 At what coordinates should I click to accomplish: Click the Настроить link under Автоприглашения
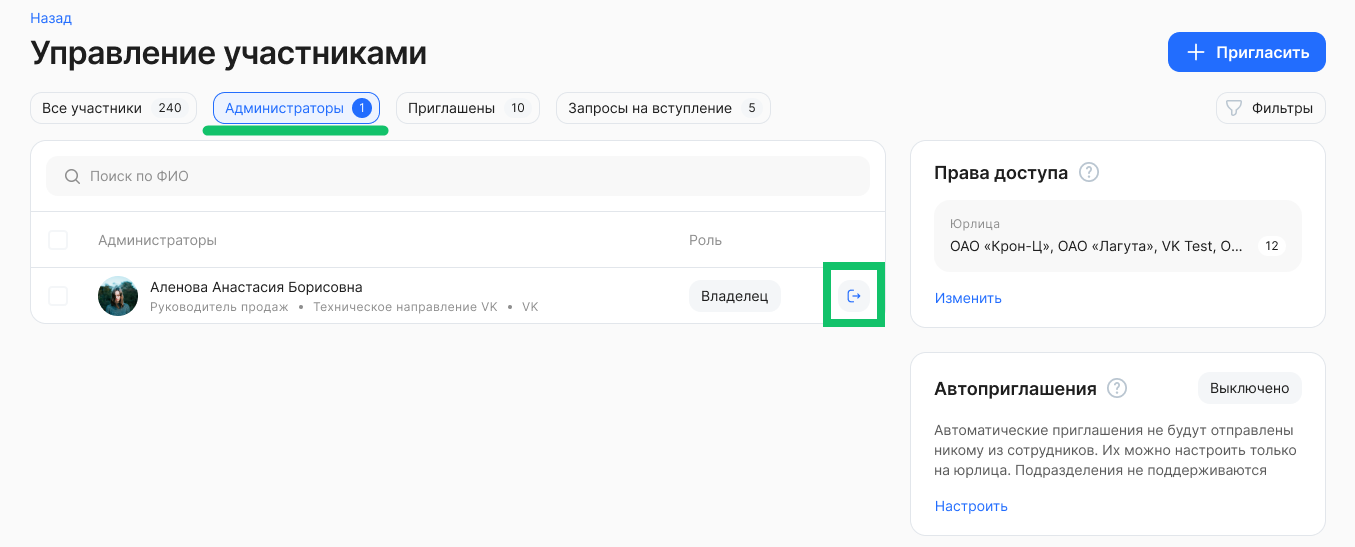[971, 506]
